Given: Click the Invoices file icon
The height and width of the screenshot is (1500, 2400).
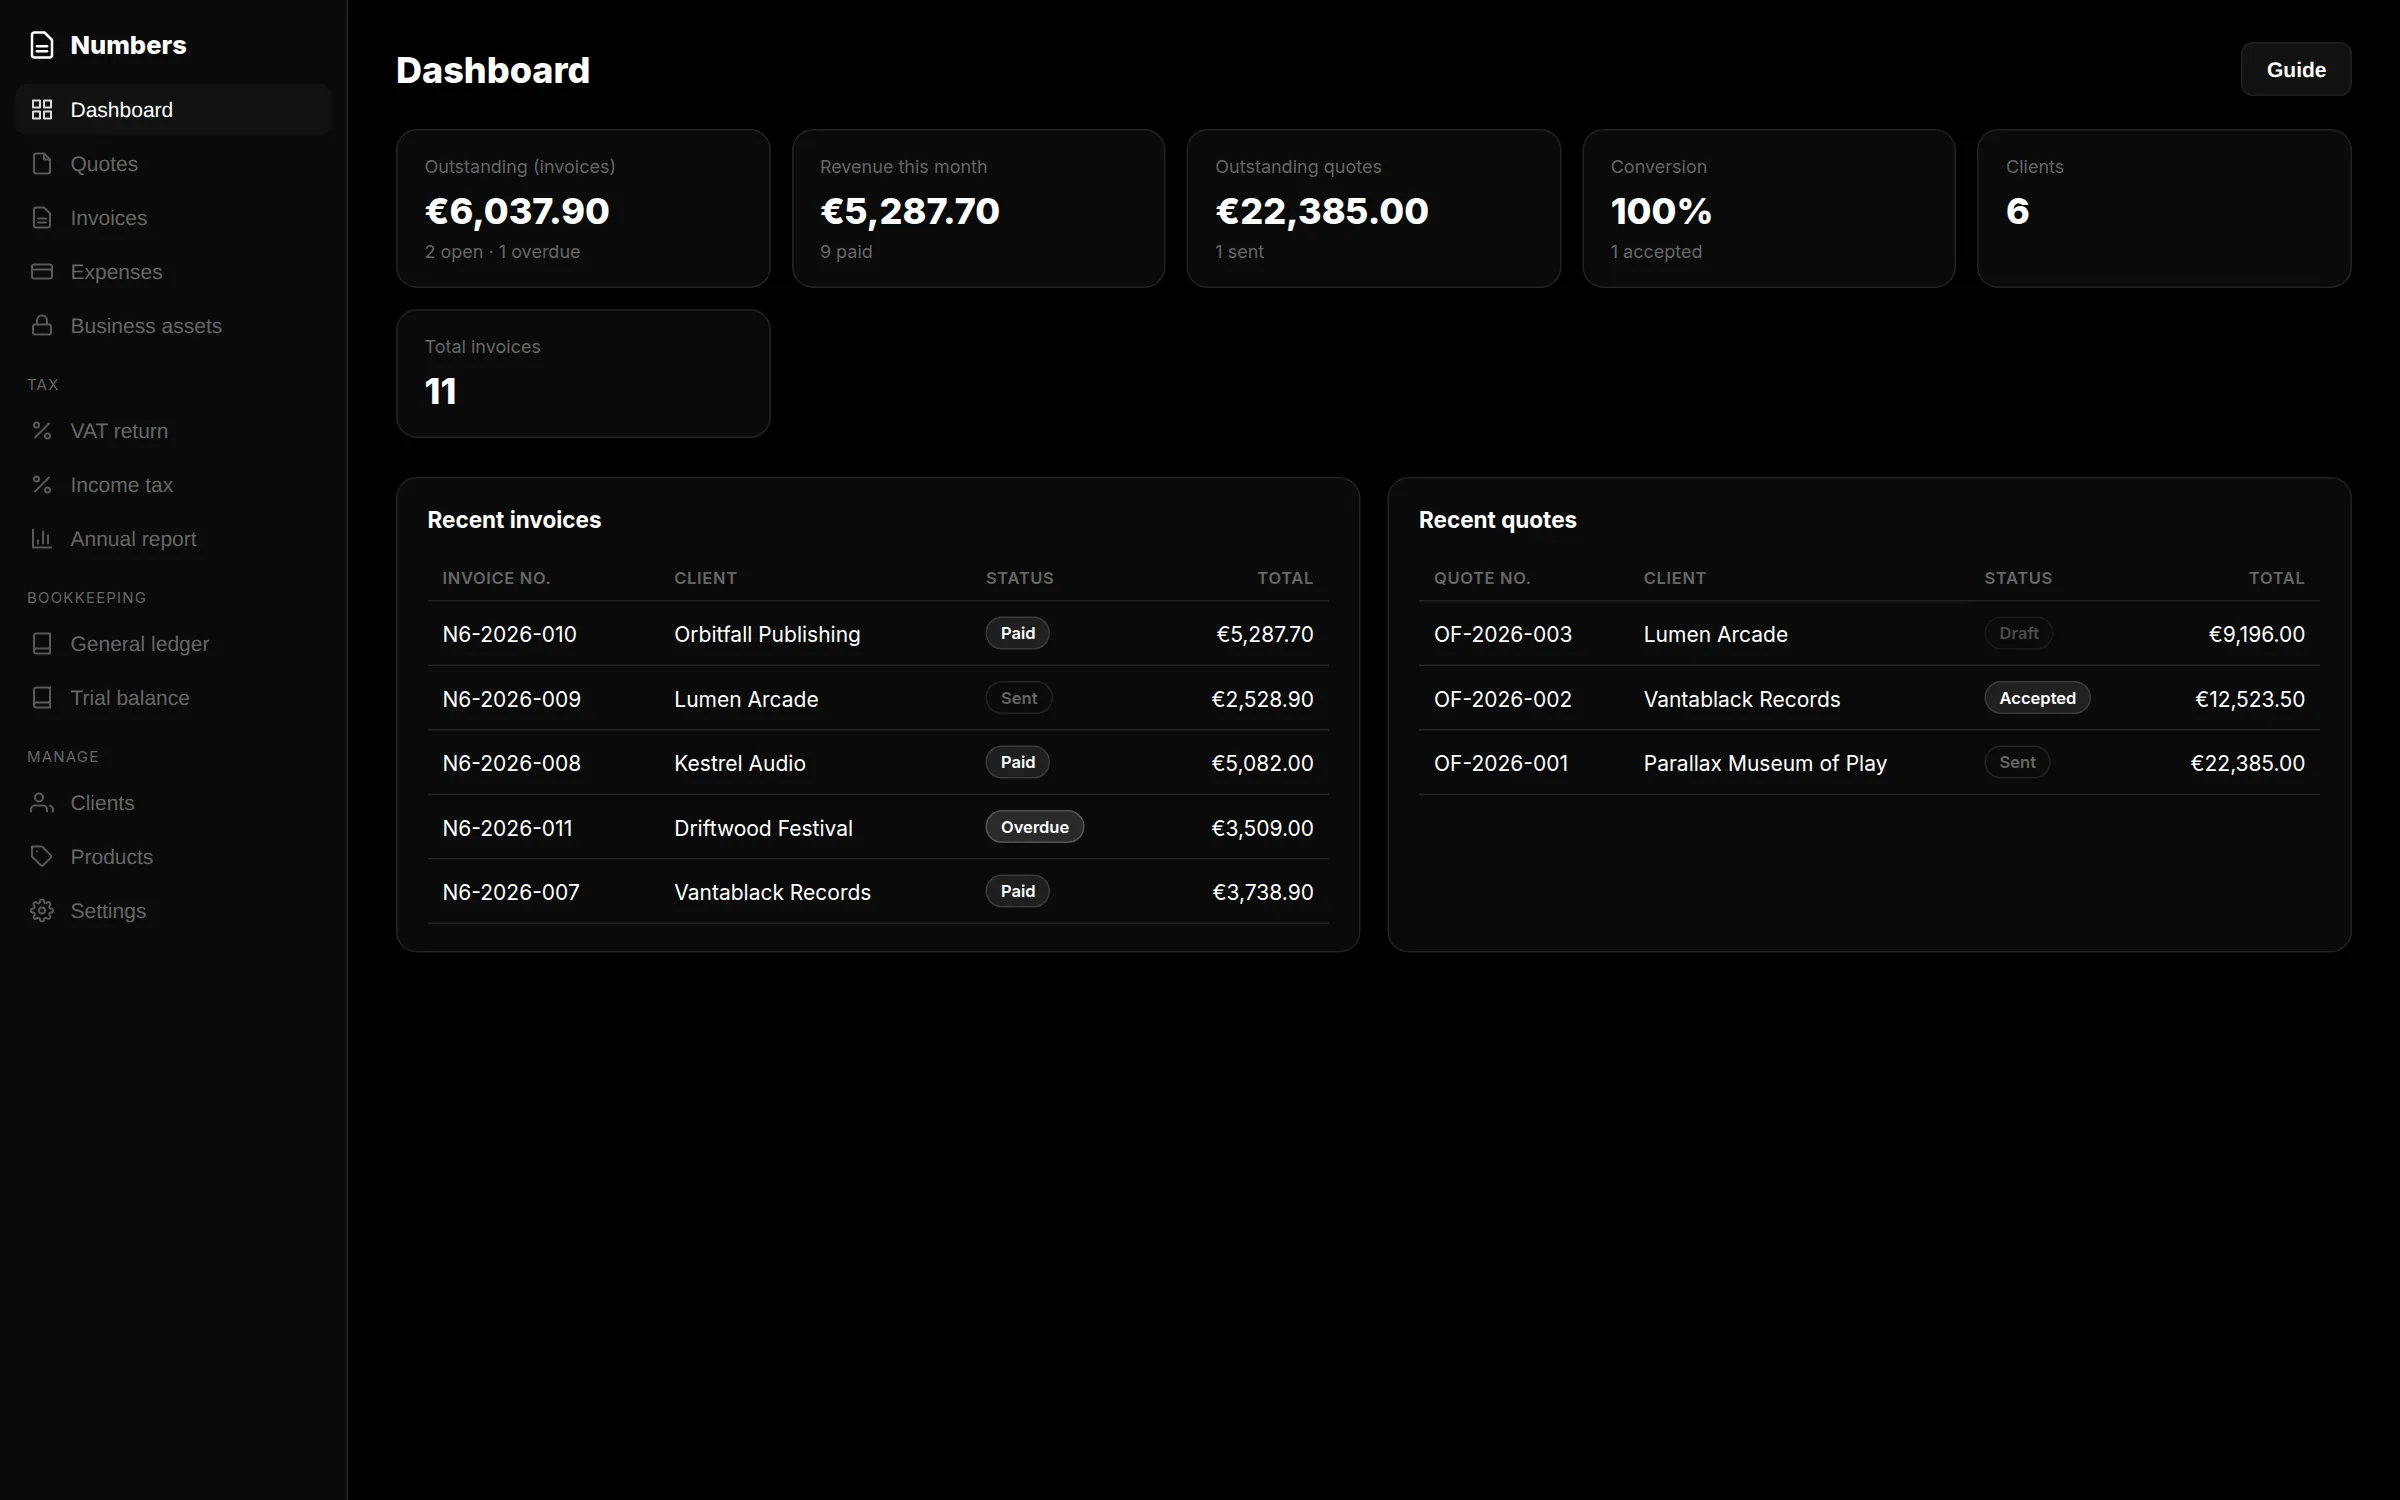Looking at the screenshot, I should click(x=42, y=218).
